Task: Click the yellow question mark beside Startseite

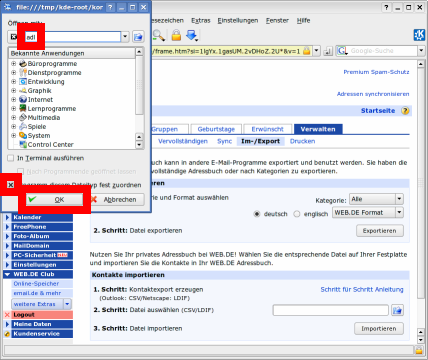Action: pos(405,111)
